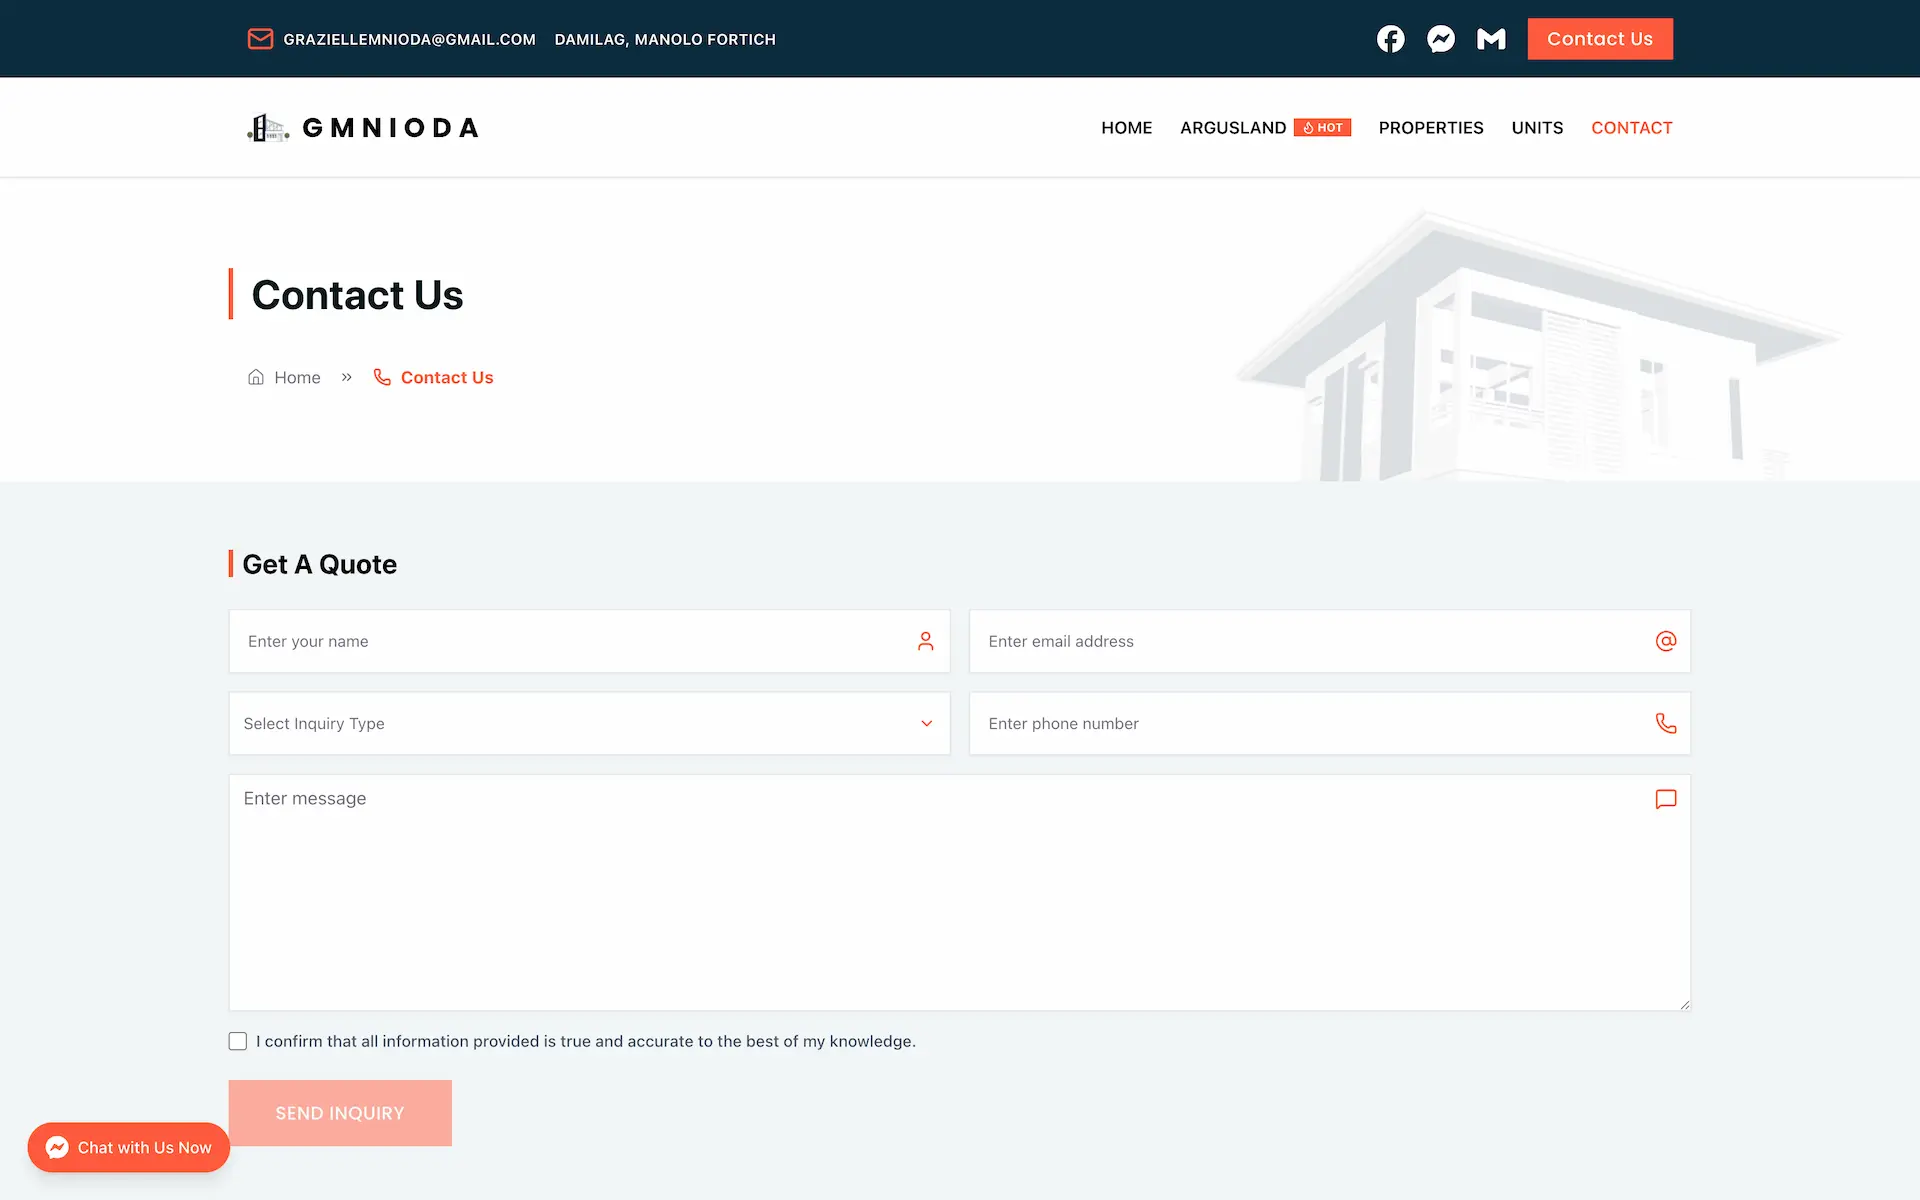Open the UNITS navigation item
1920x1200 pixels.
tap(1537, 128)
